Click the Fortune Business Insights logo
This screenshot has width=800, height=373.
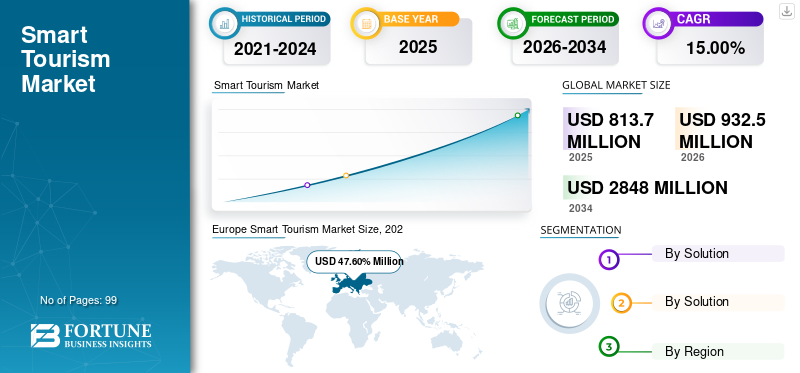point(91,335)
